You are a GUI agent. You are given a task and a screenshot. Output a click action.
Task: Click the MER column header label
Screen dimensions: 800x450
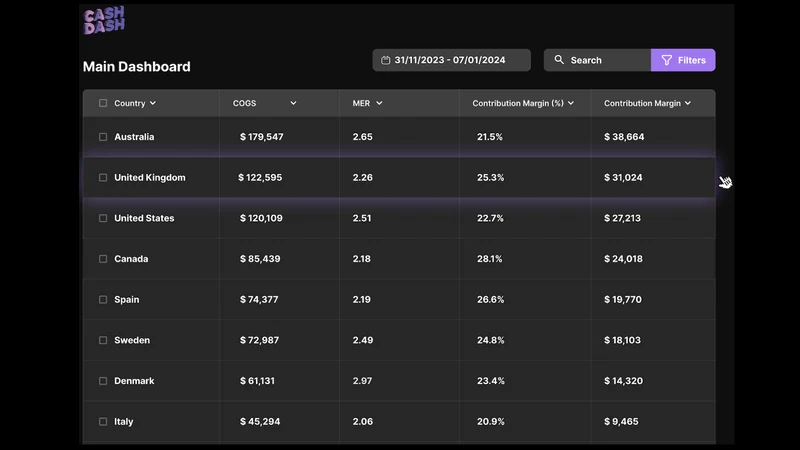click(x=361, y=103)
